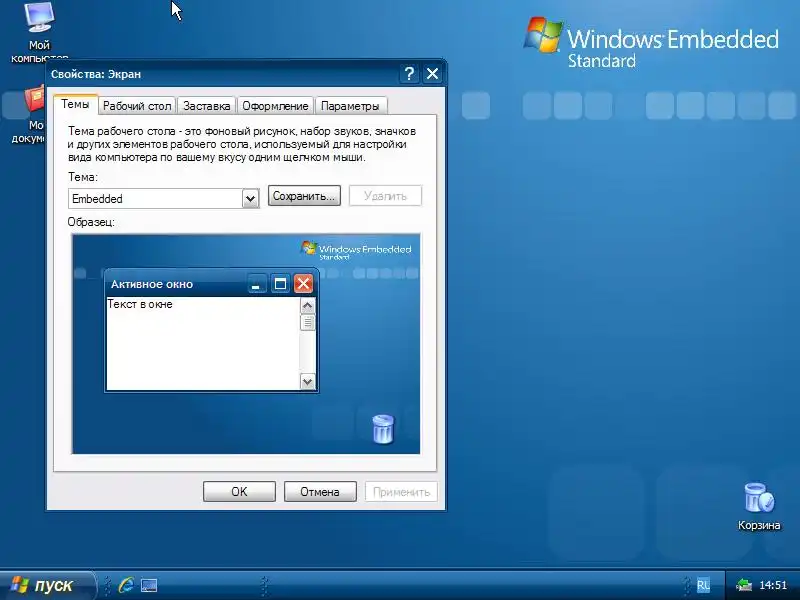The width and height of the screenshot is (800, 600).
Task: Expand the Тема dropdown arrow
Action: pyautogui.click(x=250, y=198)
